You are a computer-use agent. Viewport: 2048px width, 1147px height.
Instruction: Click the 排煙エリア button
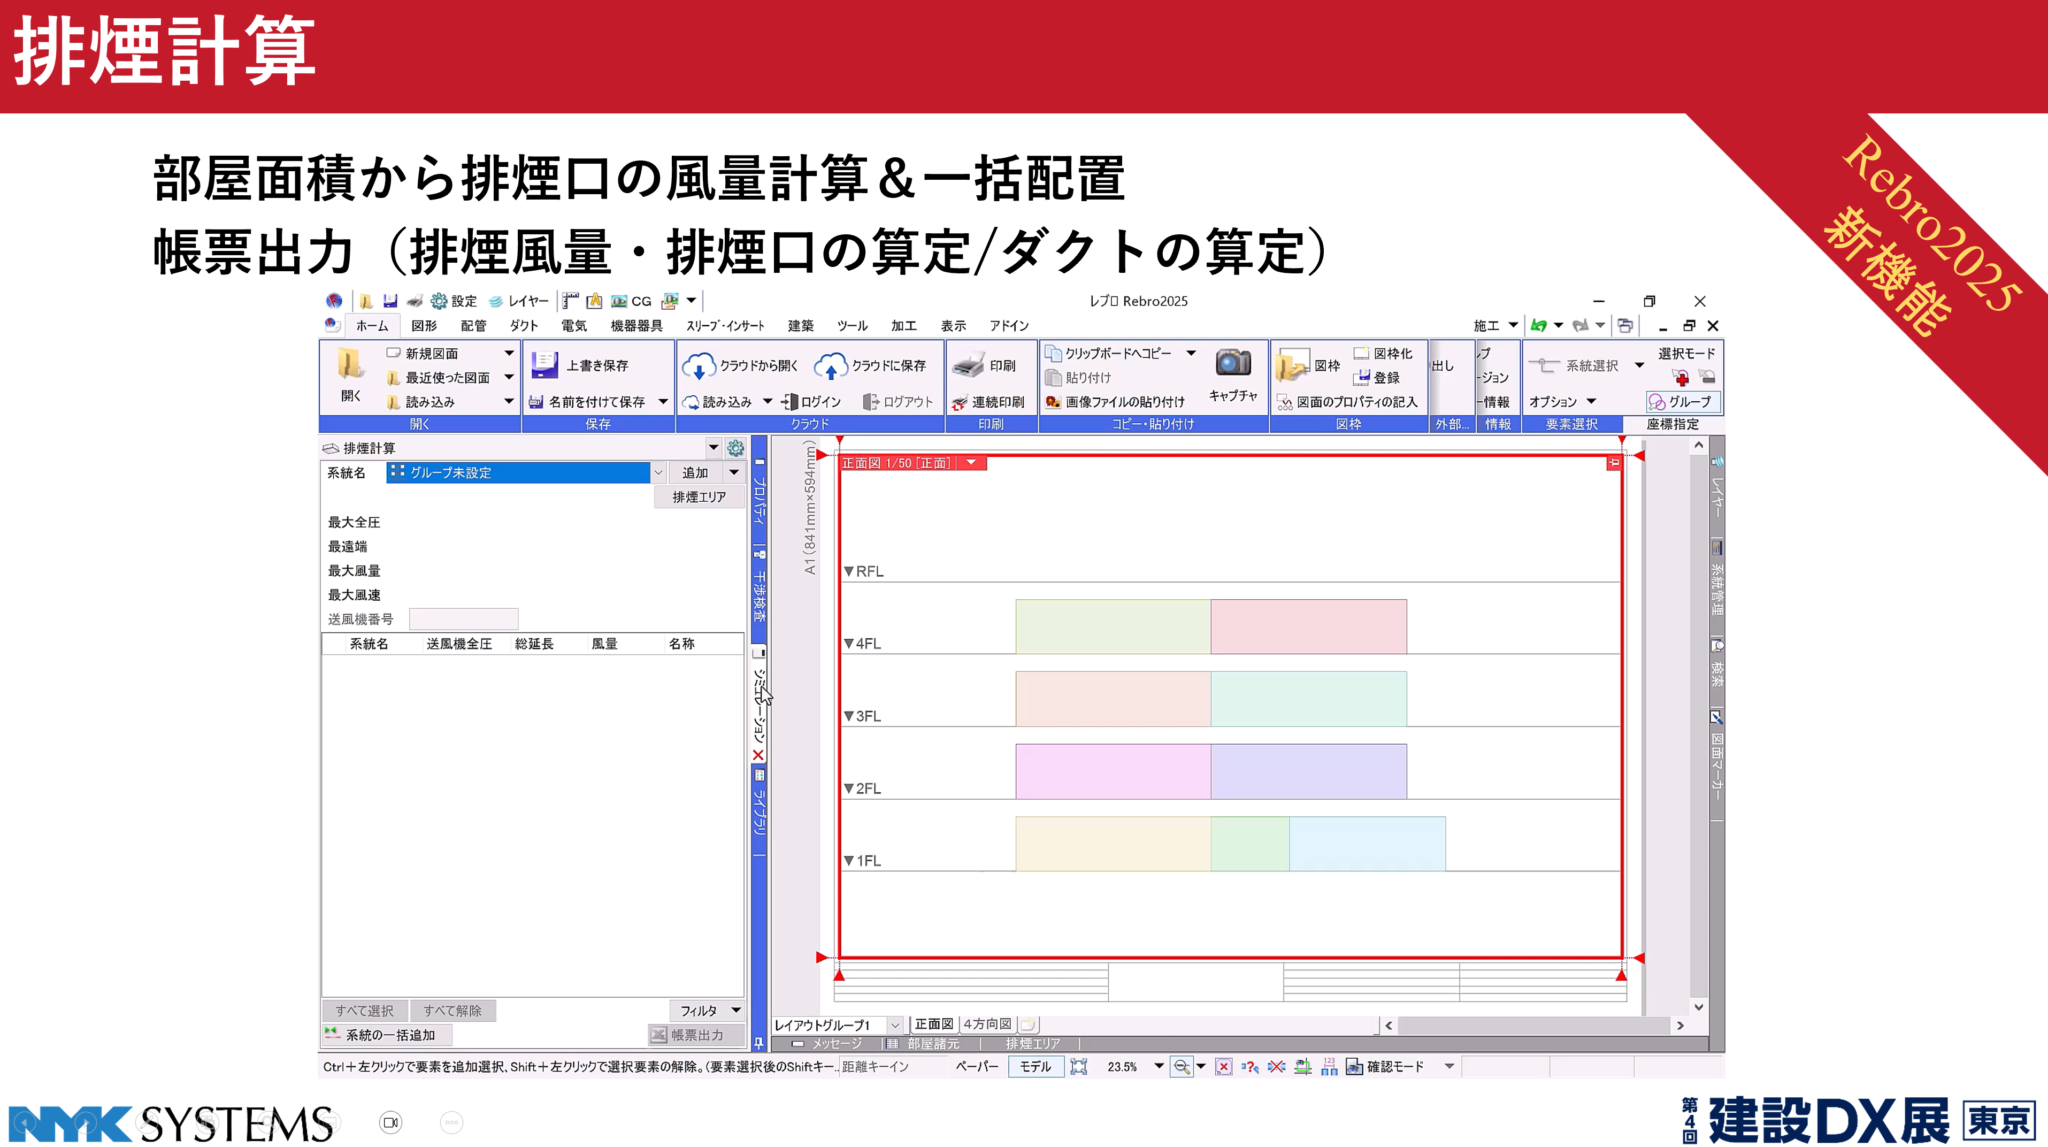[x=699, y=497]
